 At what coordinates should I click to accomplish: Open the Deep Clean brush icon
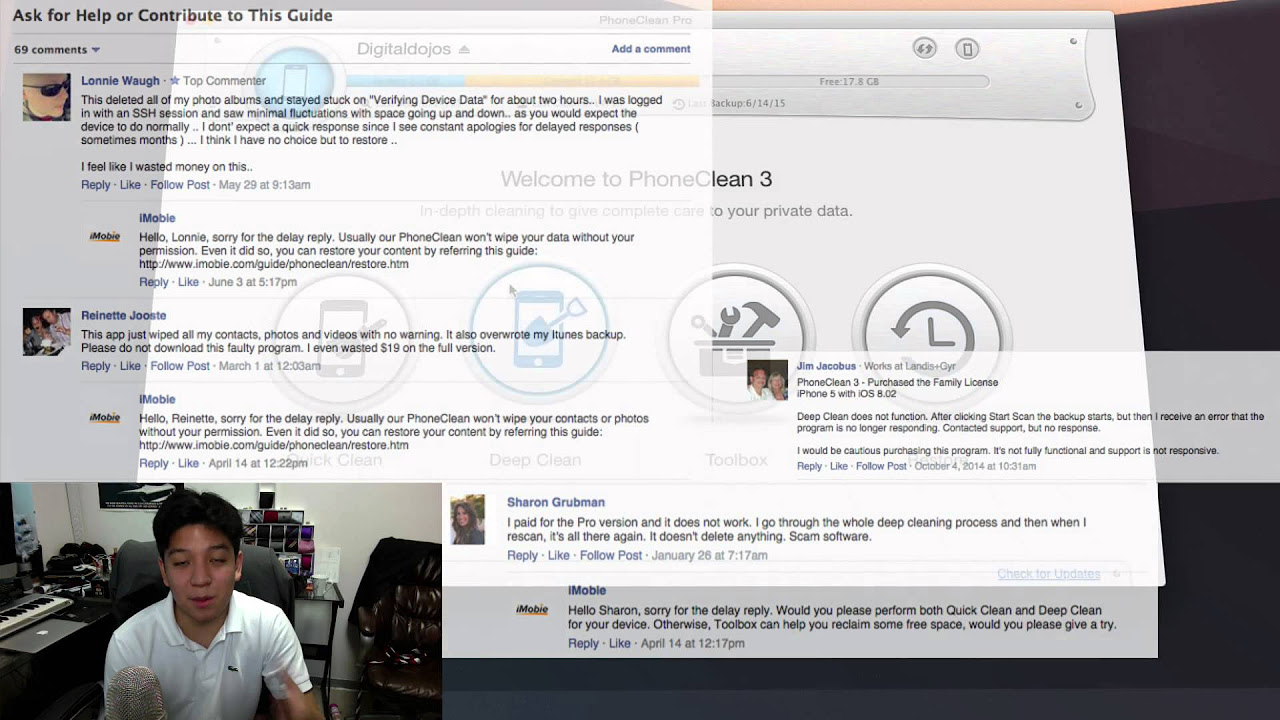tap(538, 331)
